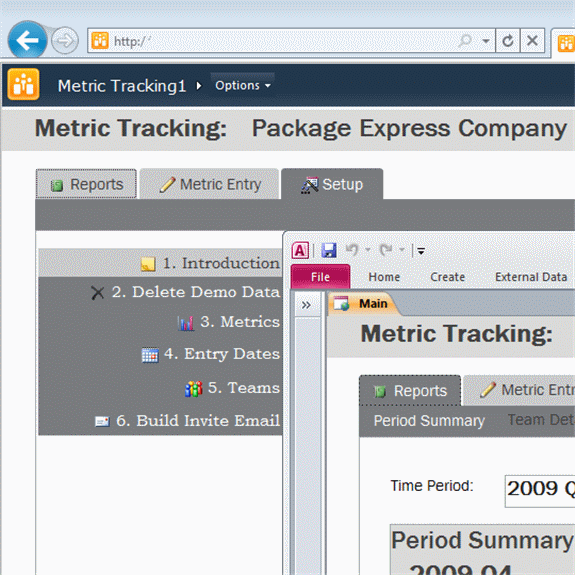Open the External Data ribbon tab
Screen dimensions: 575x575
(531, 277)
